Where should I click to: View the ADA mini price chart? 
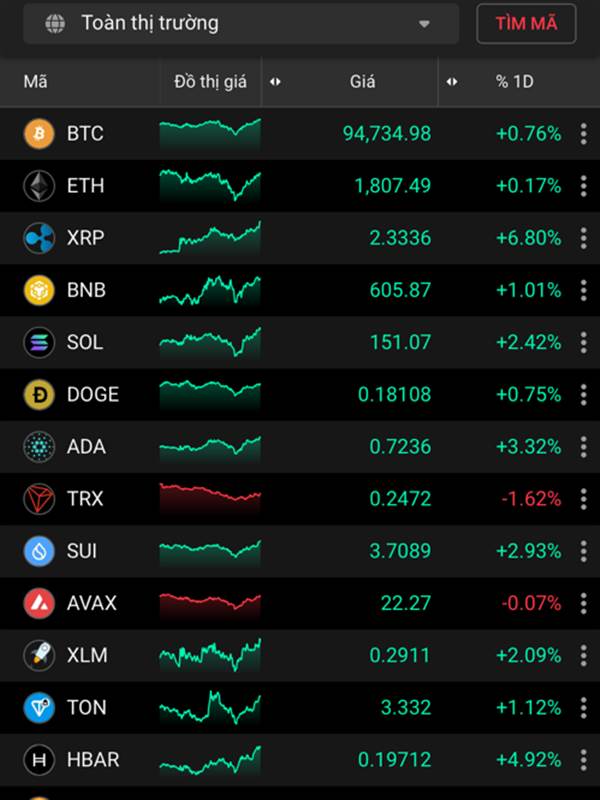[210, 447]
